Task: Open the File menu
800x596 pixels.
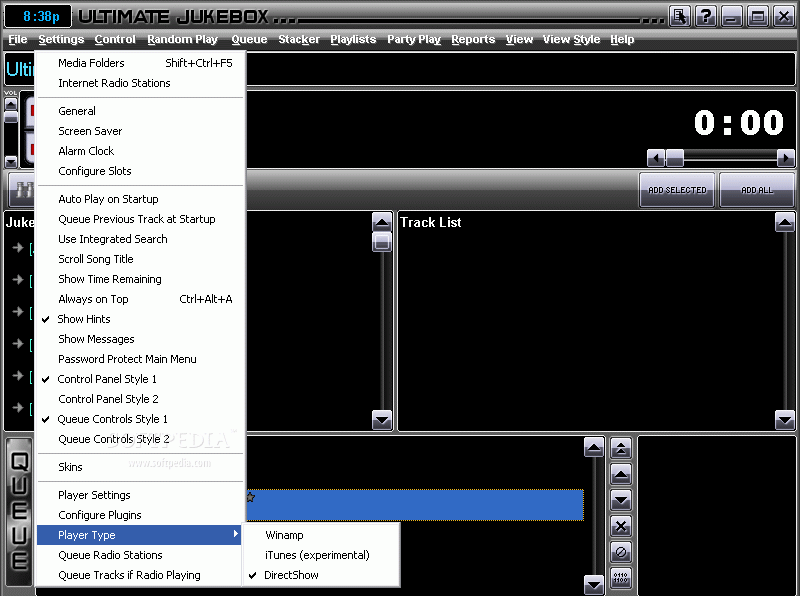Action: point(18,39)
